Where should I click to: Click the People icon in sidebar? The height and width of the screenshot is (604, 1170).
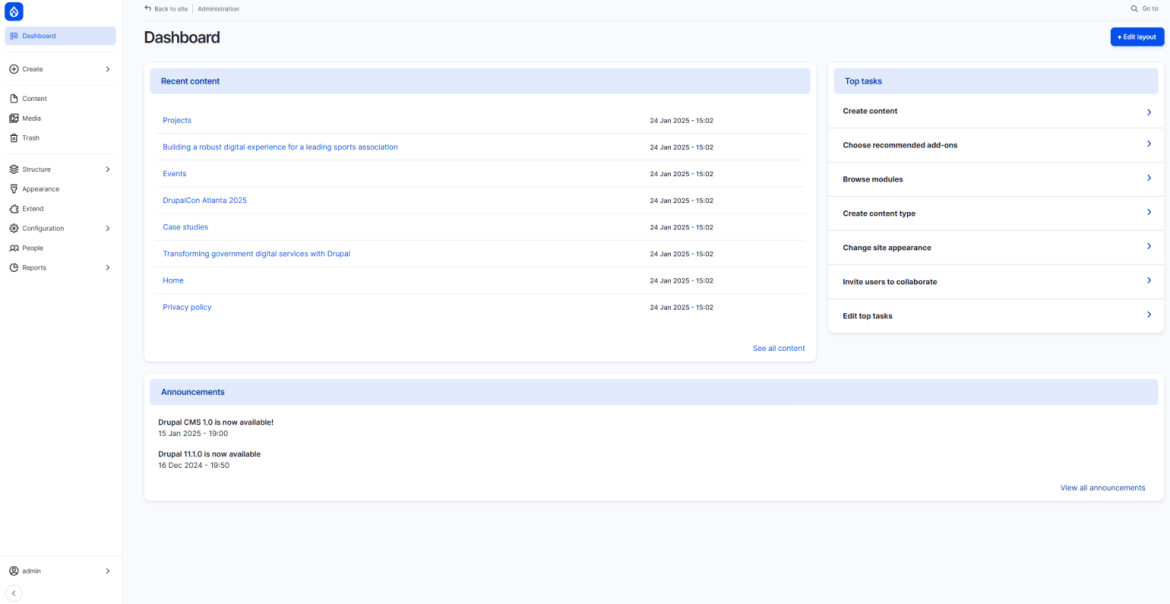pos(14,248)
